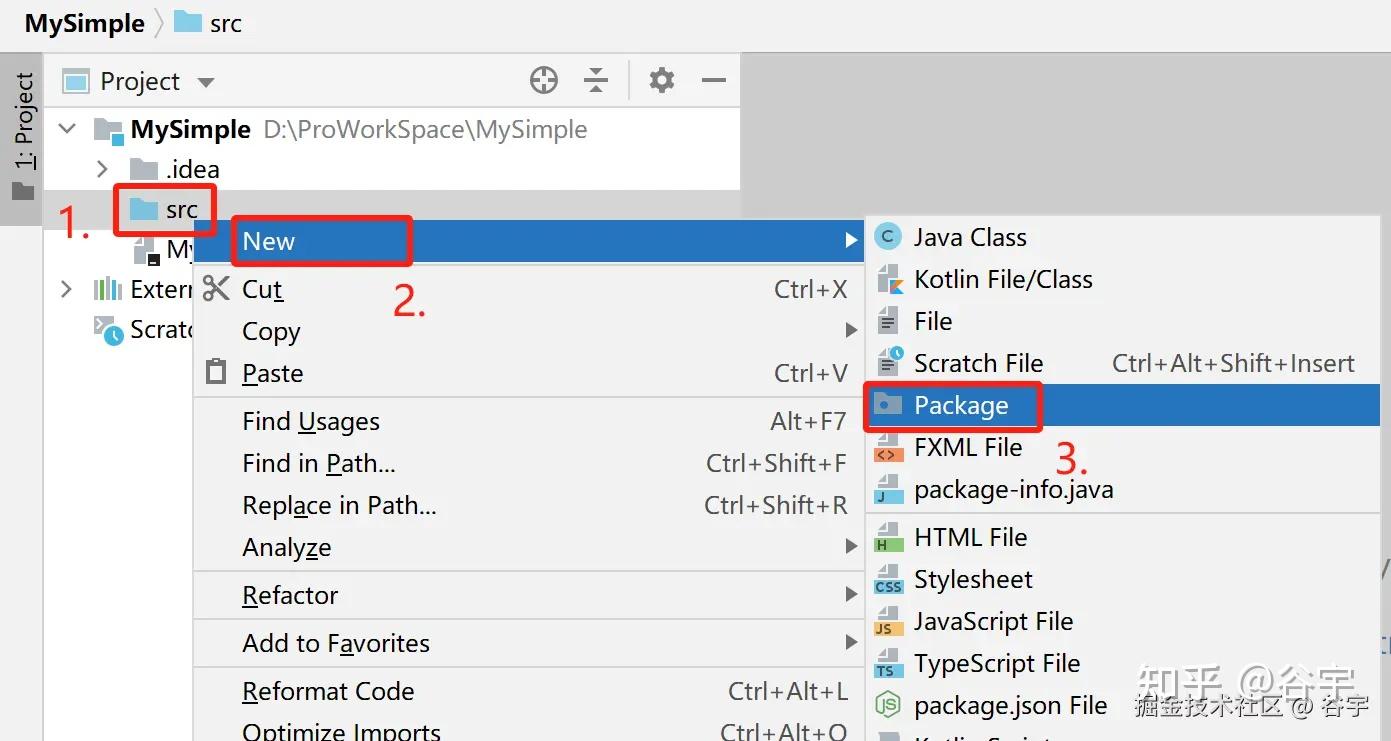Hide the Project panel with minus icon
1391x741 pixels.
pos(714,81)
